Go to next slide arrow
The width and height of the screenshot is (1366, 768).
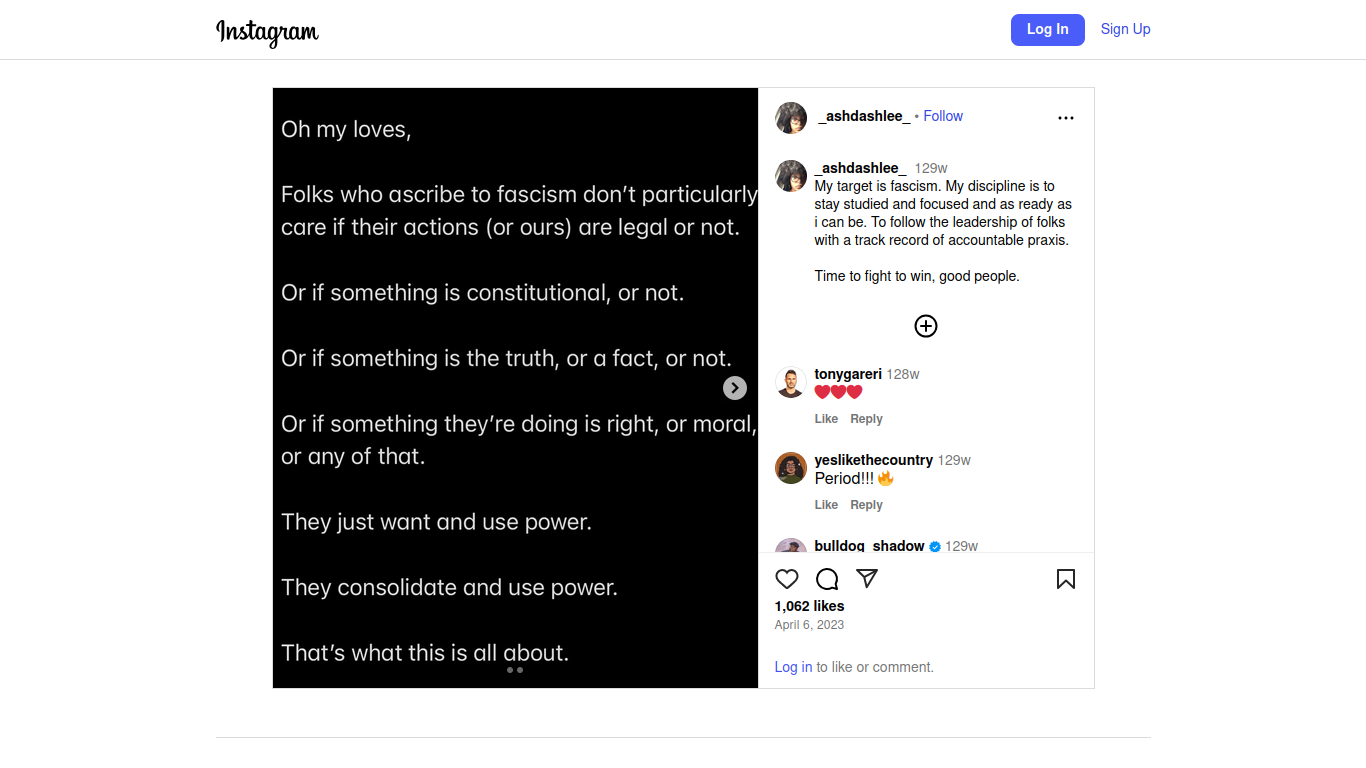click(735, 388)
